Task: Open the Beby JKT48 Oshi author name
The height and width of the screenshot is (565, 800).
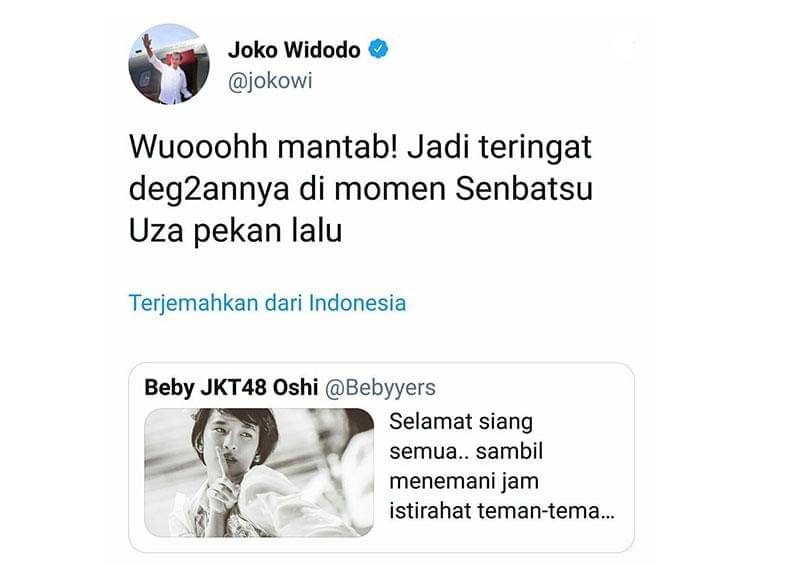Action: pyautogui.click(x=231, y=387)
